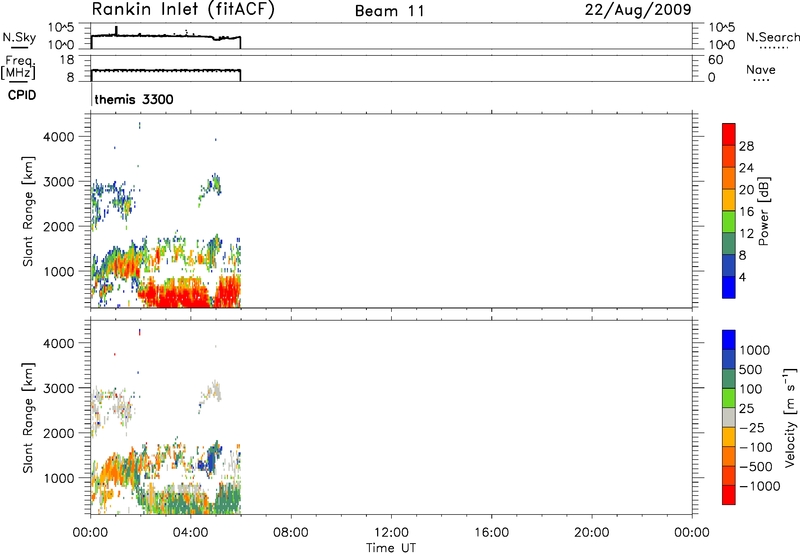Click the 'Rankin Inlet (fitACF)' plot title
This screenshot has height=554, width=800.
point(183,9)
